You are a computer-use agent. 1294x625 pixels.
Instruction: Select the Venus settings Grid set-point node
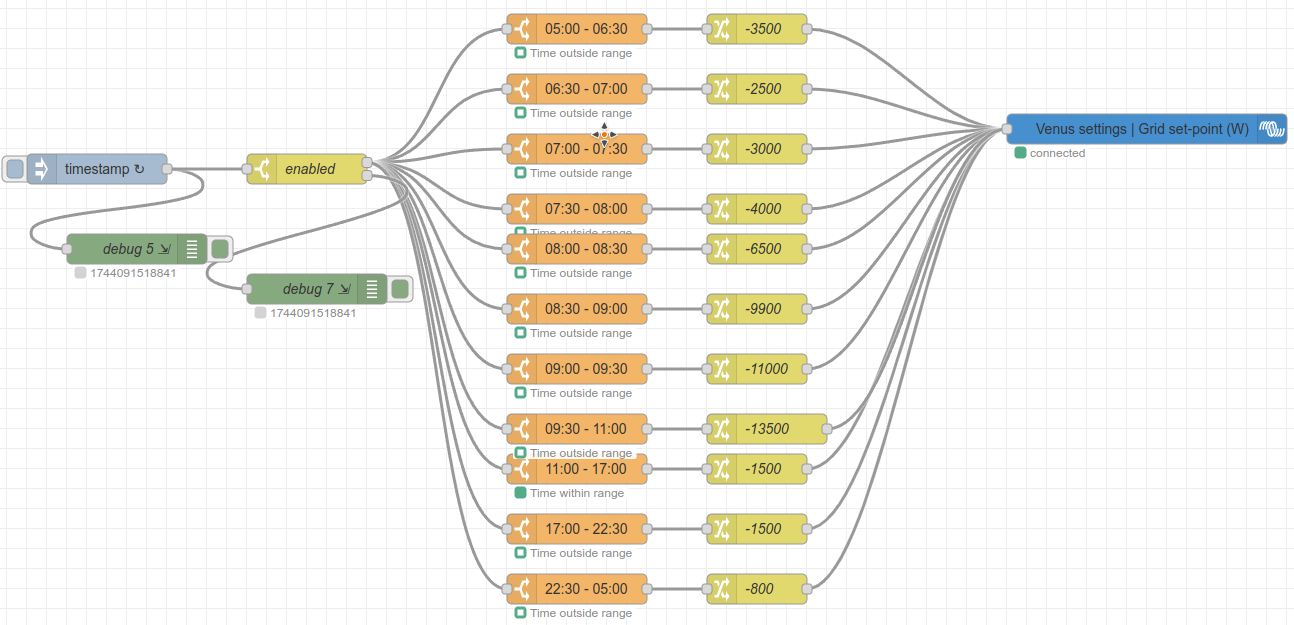tap(1141, 129)
